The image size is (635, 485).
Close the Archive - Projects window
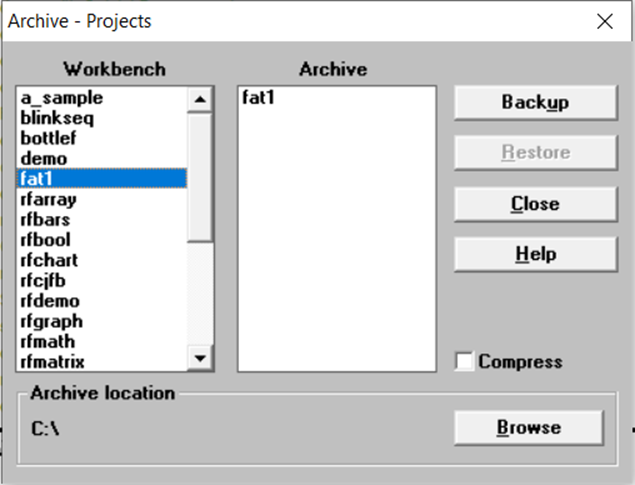(605, 21)
